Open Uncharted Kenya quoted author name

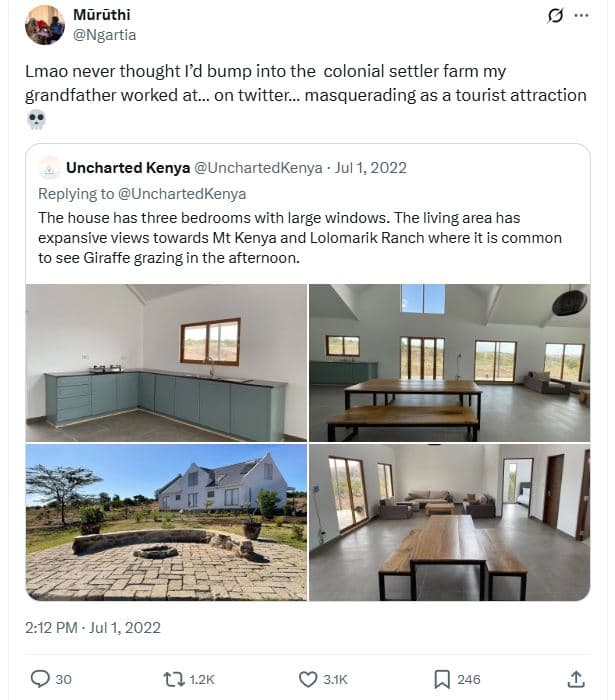coord(129,168)
